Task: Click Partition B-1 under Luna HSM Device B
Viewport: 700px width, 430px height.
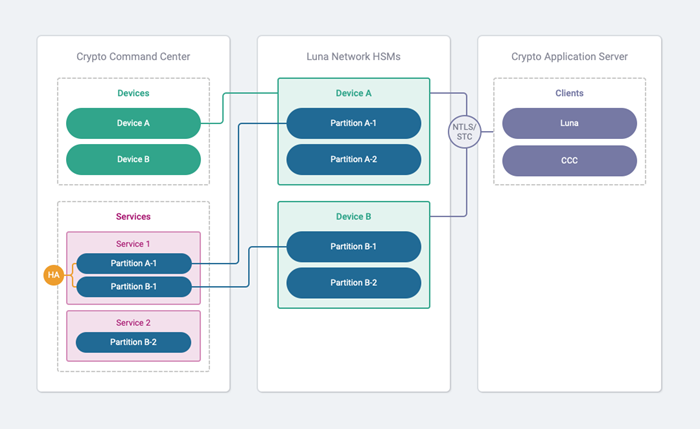Action: (353, 247)
